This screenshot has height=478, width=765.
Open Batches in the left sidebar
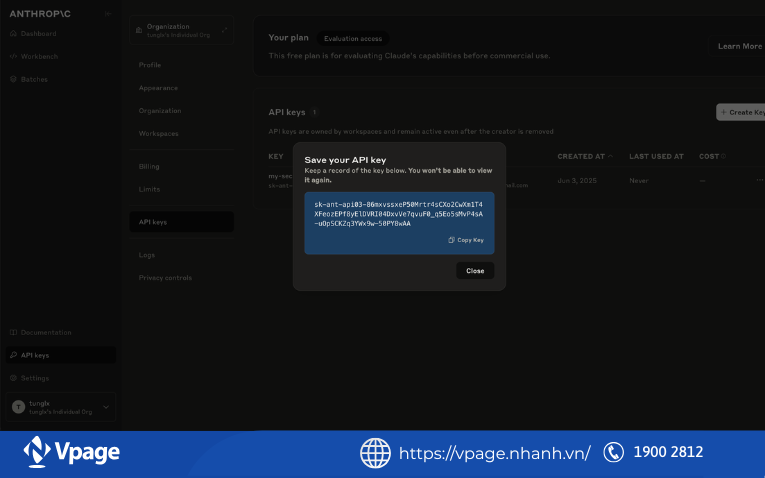click(34, 79)
